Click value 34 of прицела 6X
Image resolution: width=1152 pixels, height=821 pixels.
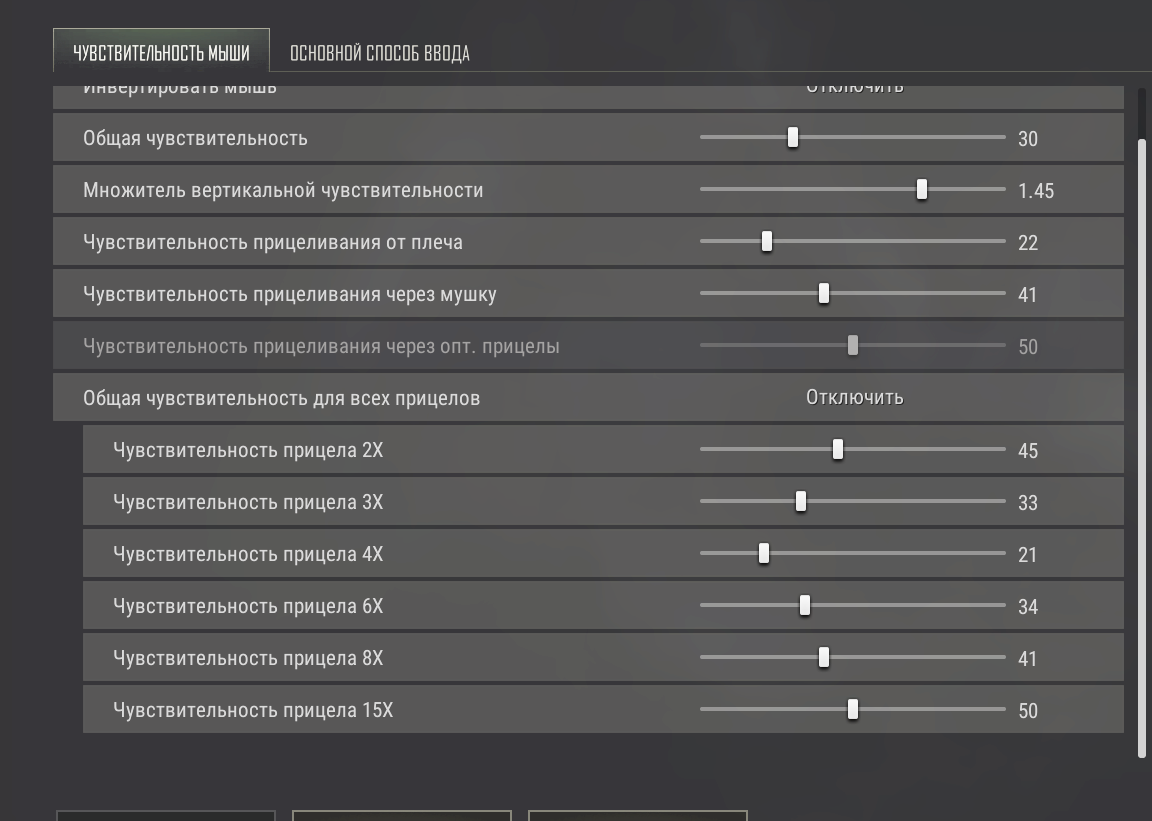coord(1028,607)
